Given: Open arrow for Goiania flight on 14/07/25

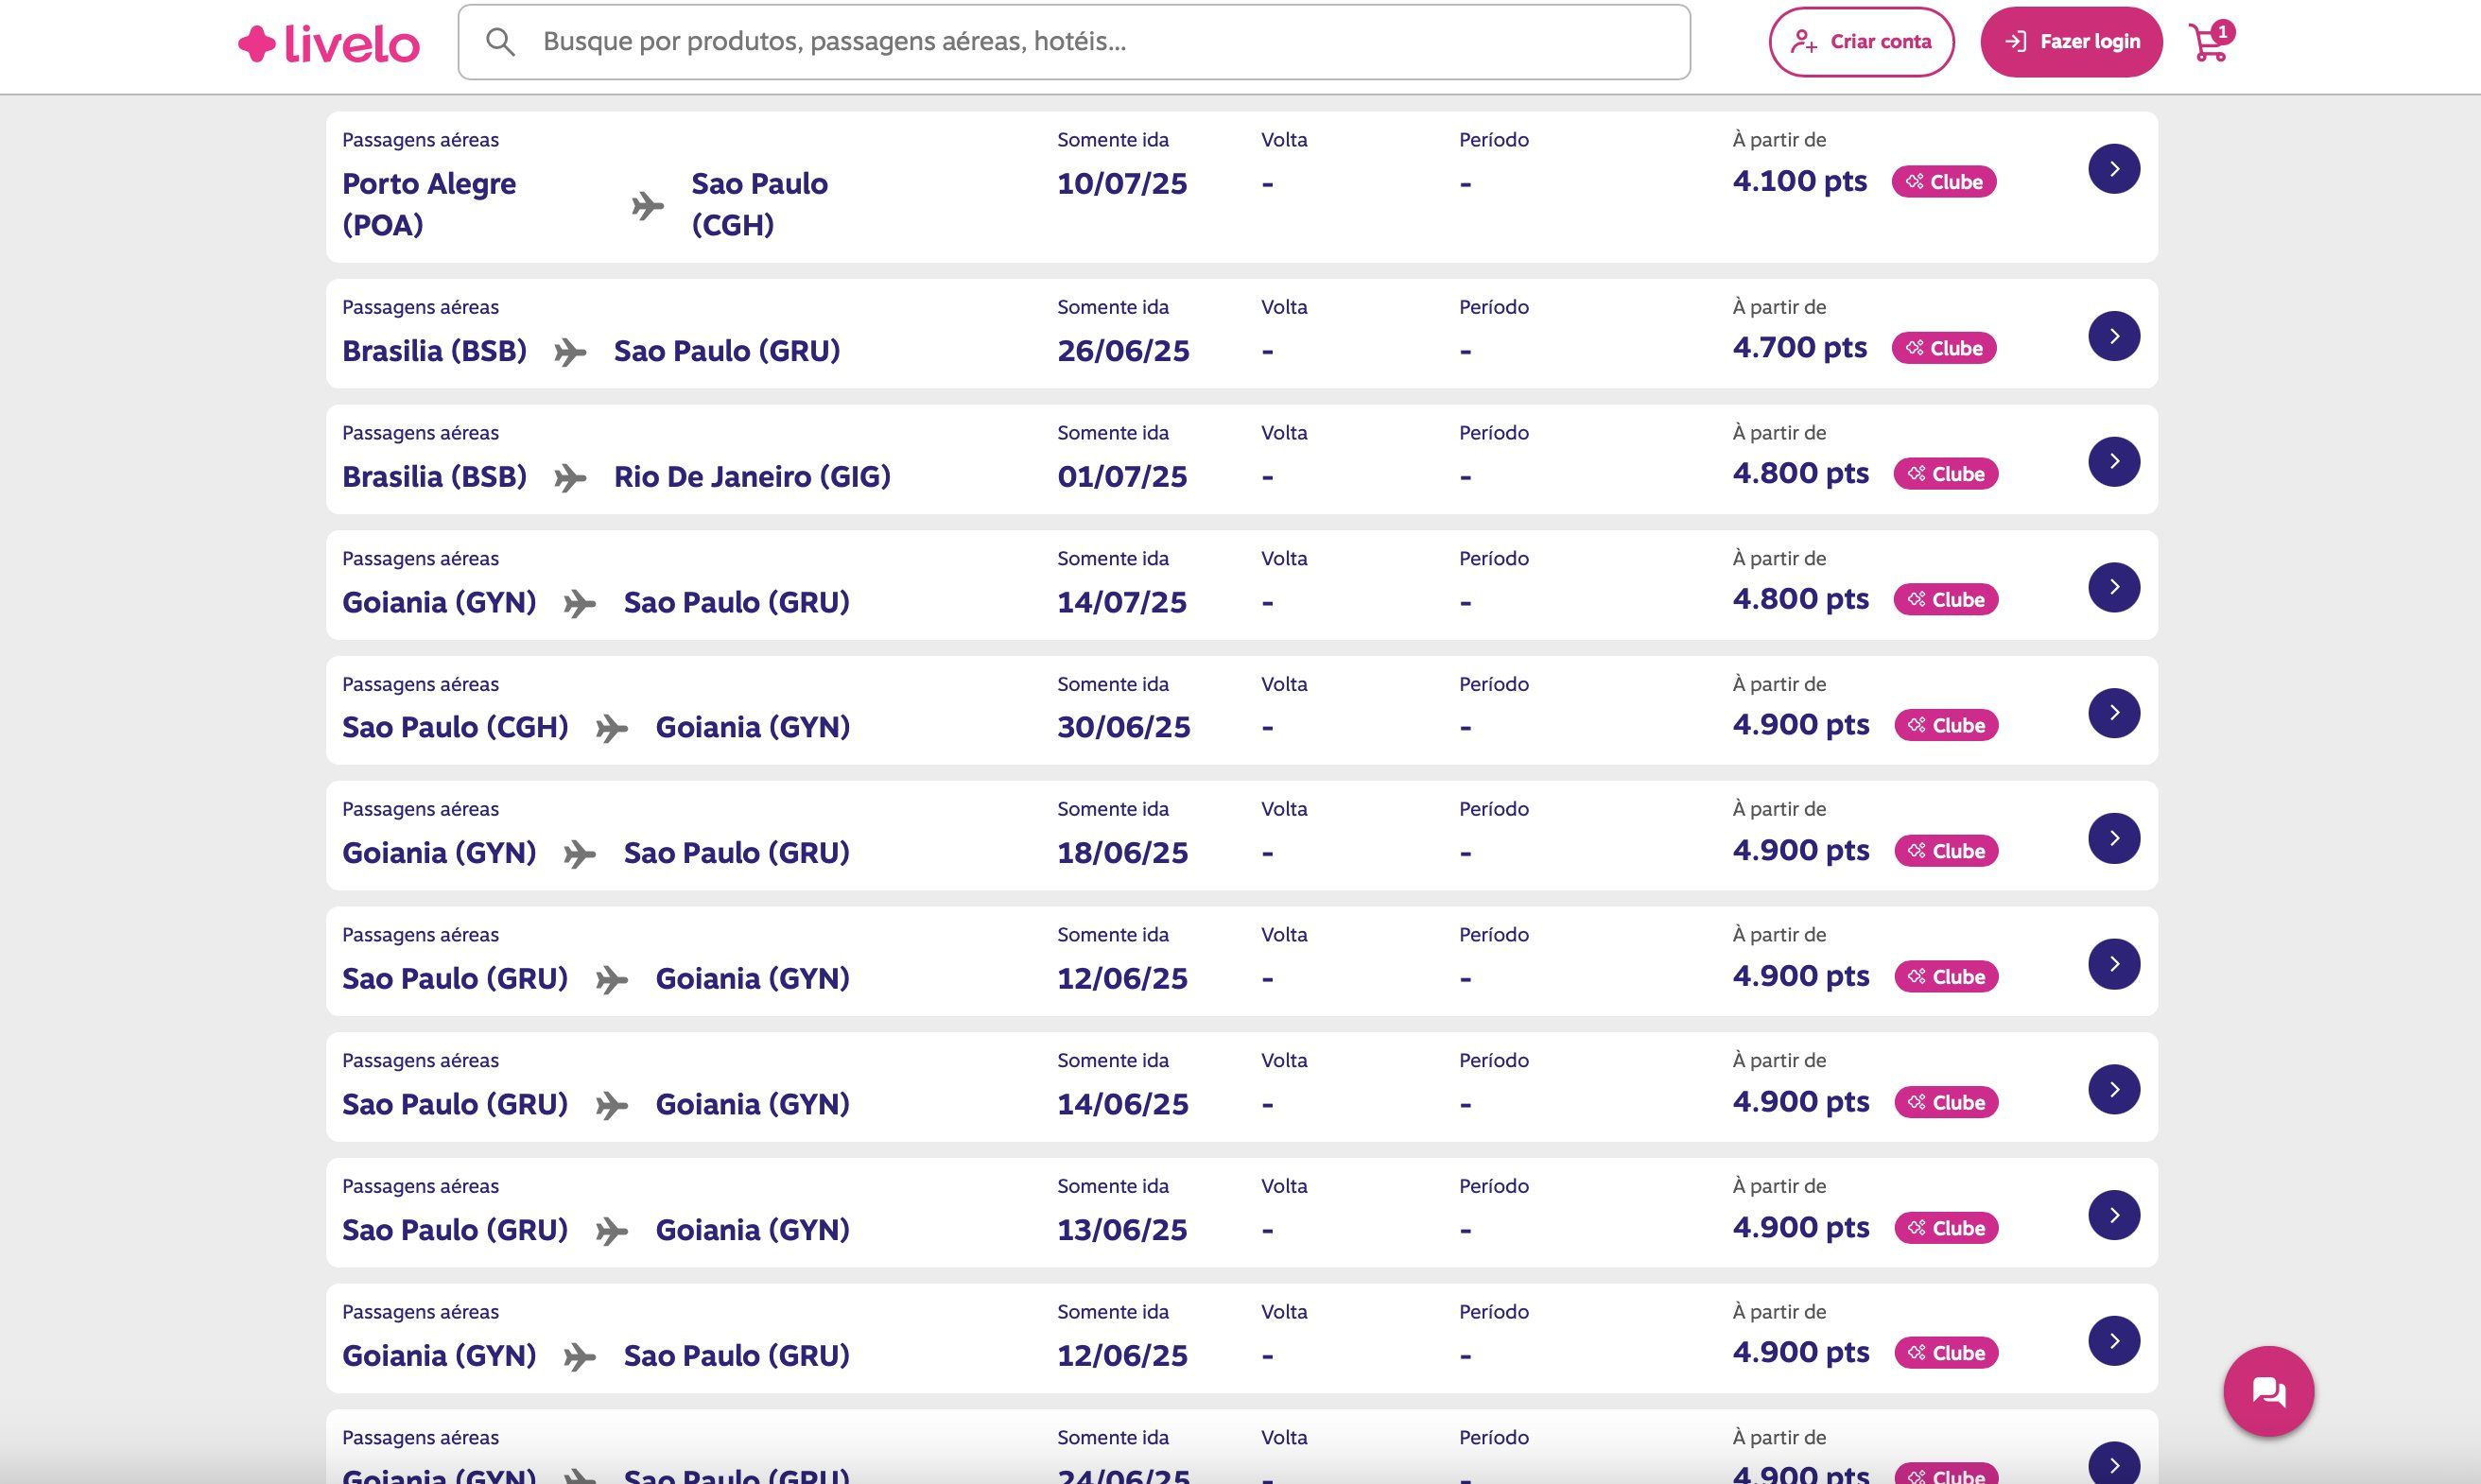Looking at the screenshot, I should pyautogui.click(x=2113, y=587).
